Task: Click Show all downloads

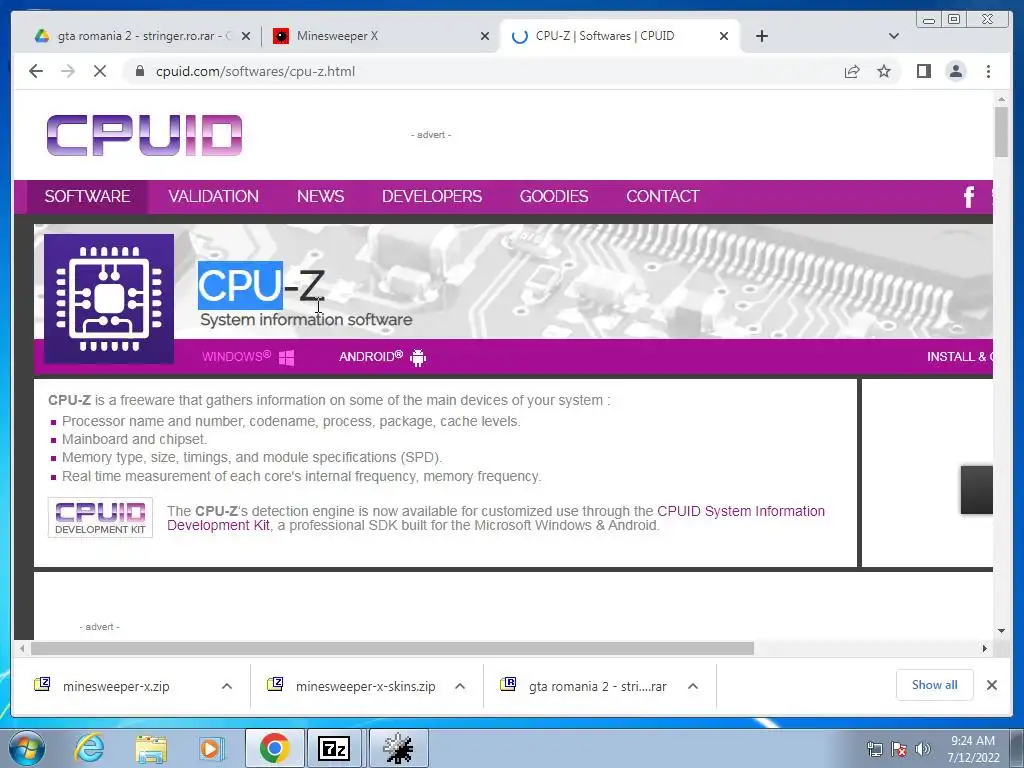Action: 935,685
